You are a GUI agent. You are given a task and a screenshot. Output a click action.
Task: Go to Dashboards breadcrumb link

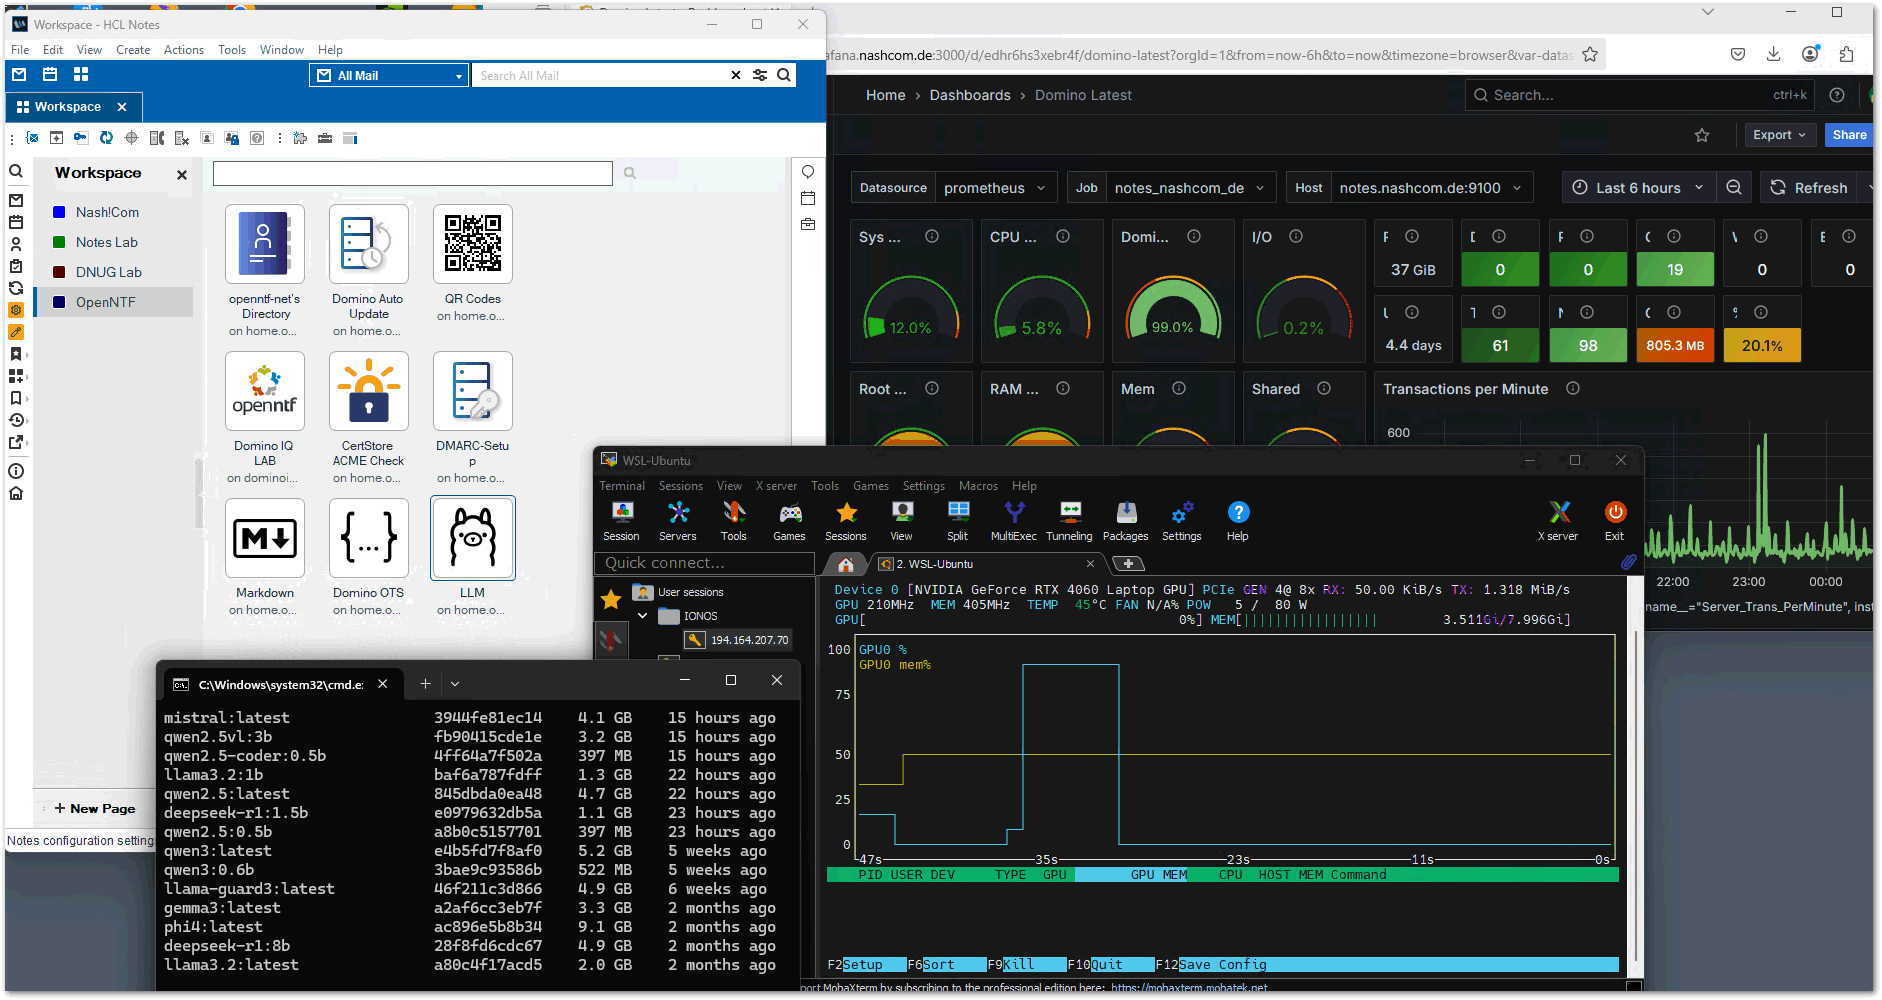click(970, 95)
